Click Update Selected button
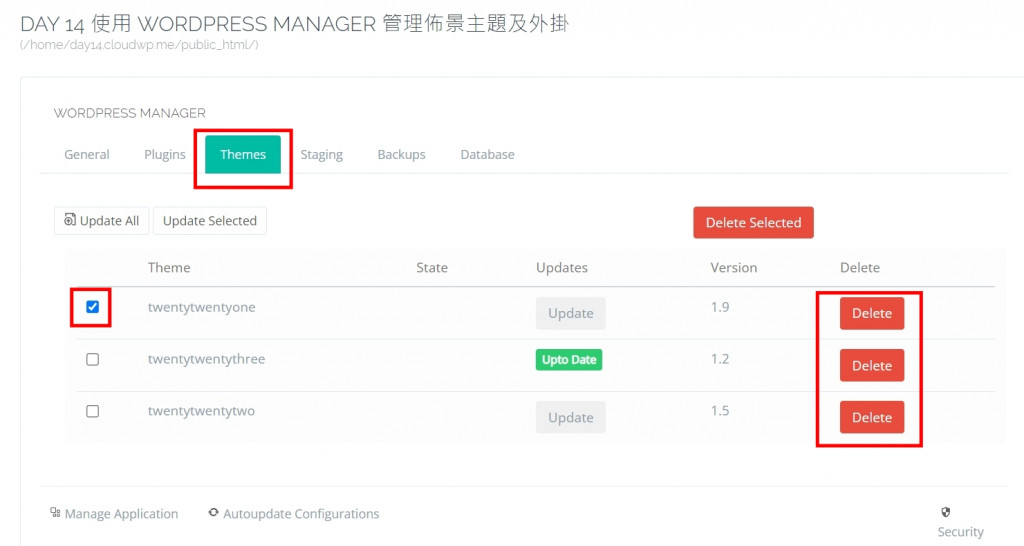Screen dimensions: 1024x546 pyautogui.click(x=210, y=221)
